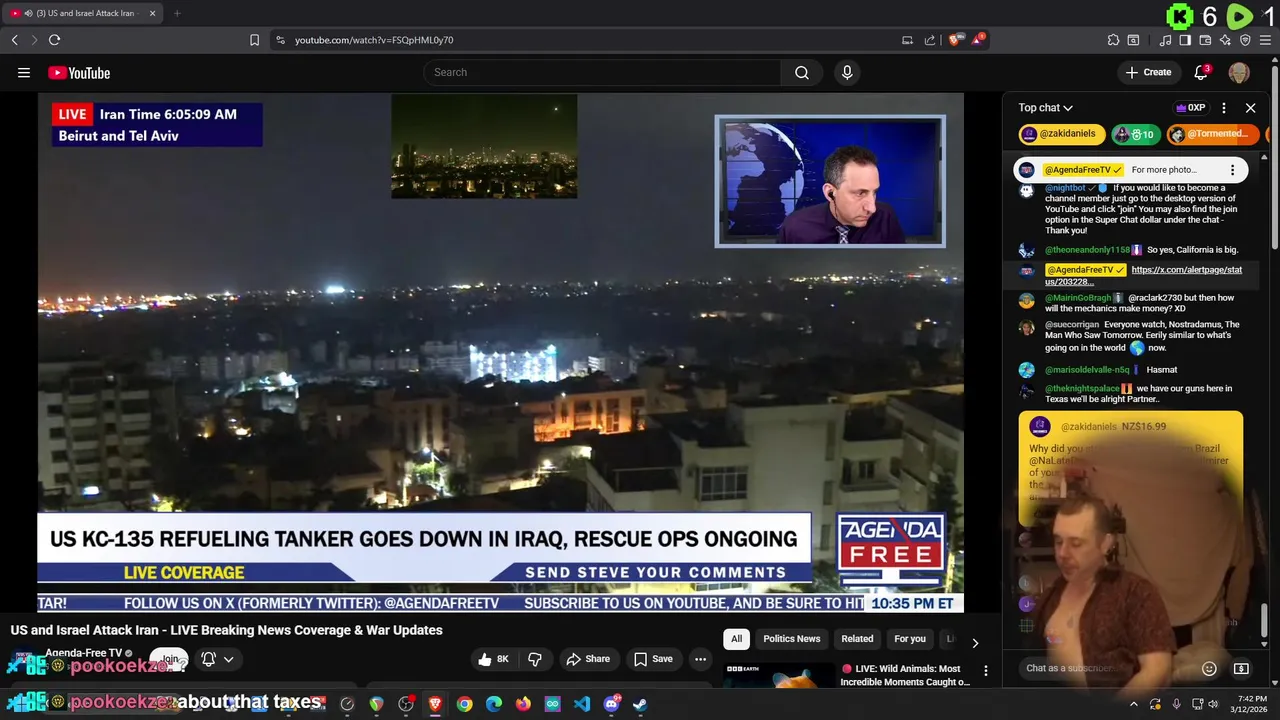The height and width of the screenshot is (720, 1280).
Task: Start voice search with the microphone icon
Action: 847,72
